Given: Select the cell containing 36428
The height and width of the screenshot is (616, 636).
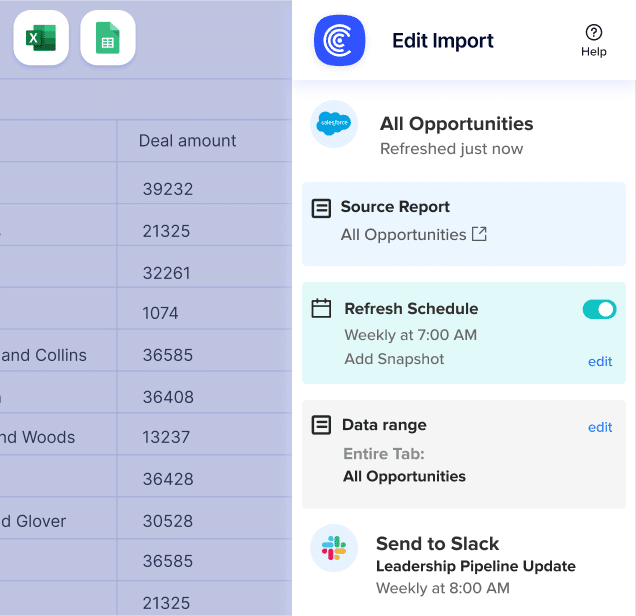Looking at the screenshot, I should click(204, 476).
